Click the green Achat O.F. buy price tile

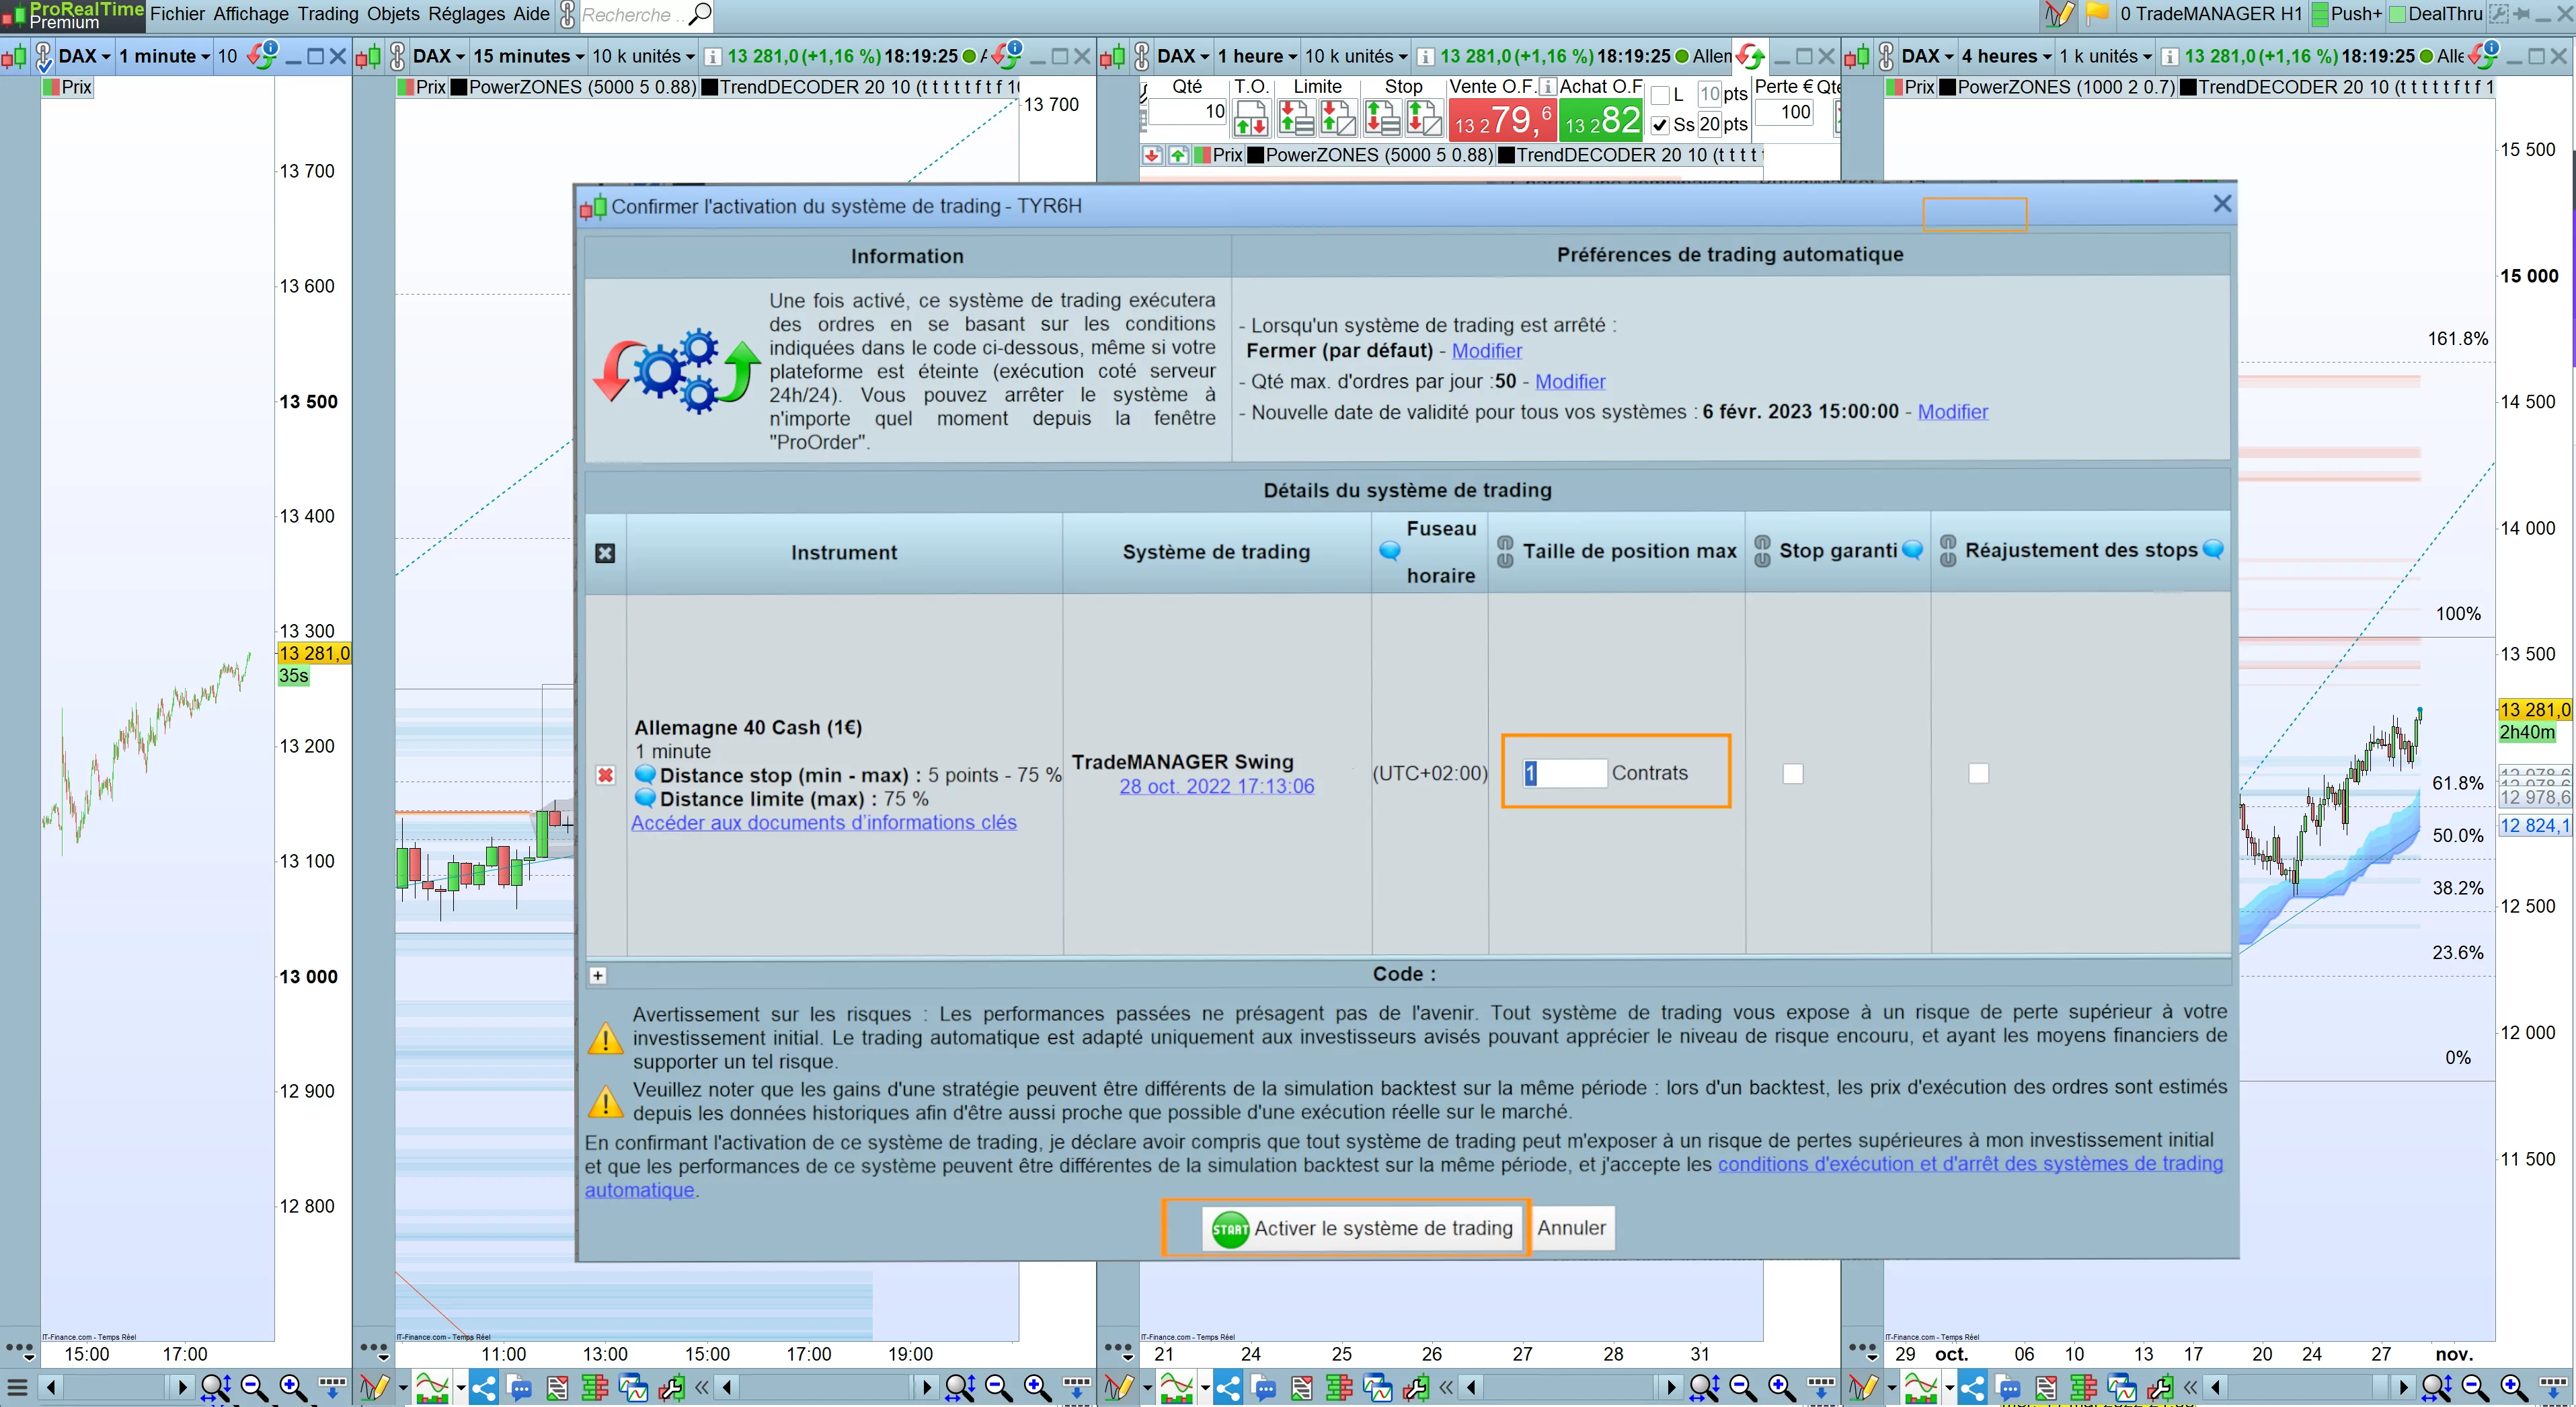click(1602, 121)
